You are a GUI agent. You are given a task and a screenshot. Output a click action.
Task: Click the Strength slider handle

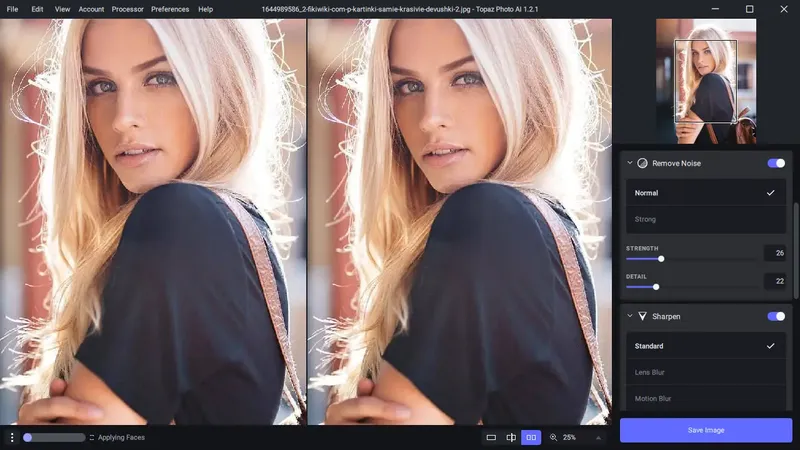(x=661, y=259)
